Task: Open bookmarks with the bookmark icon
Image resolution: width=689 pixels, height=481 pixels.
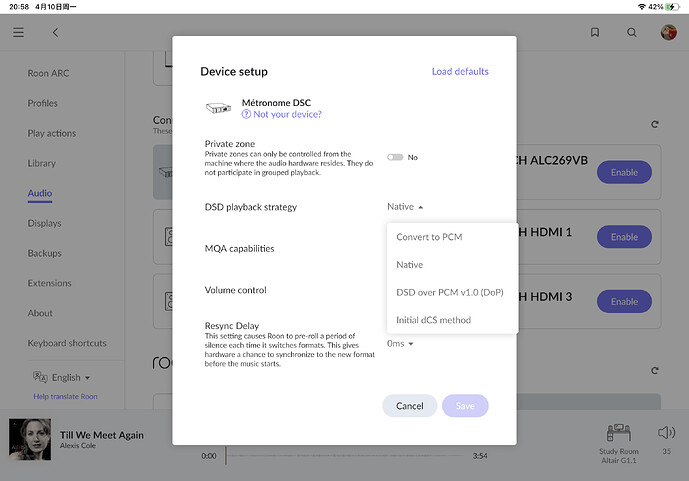Action: click(x=595, y=33)
